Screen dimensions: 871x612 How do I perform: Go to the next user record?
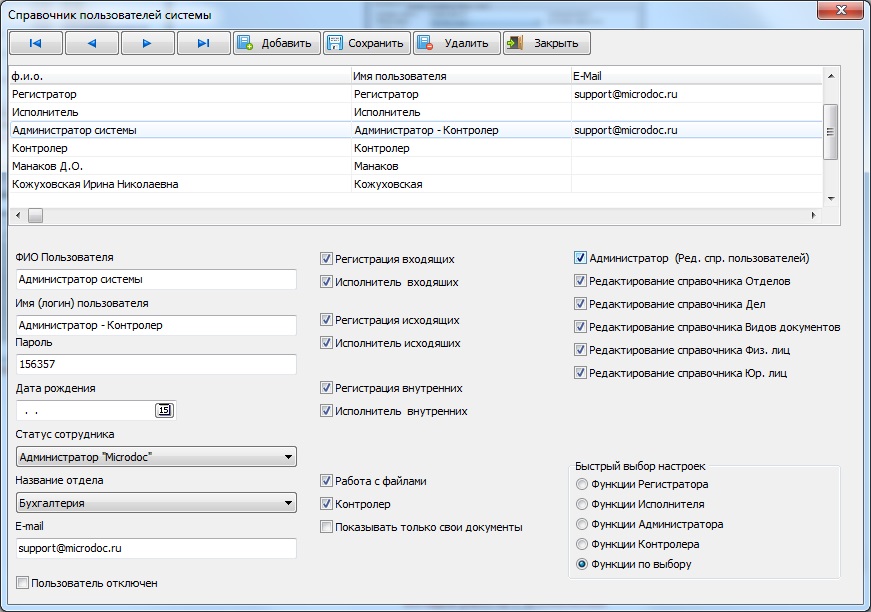[x=147, y=43]
